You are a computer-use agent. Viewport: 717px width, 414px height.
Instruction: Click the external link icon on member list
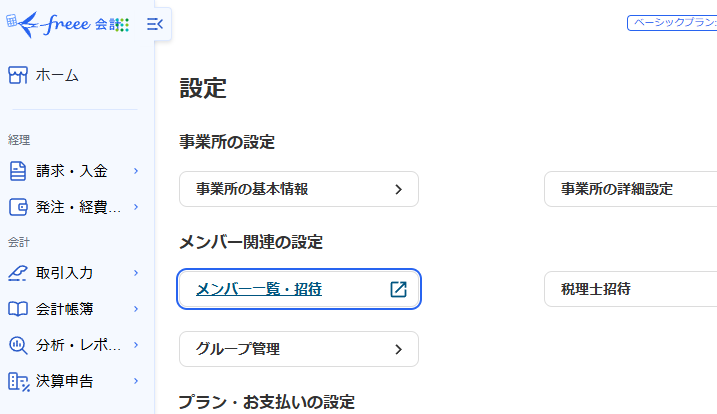(x=398, y=289)
